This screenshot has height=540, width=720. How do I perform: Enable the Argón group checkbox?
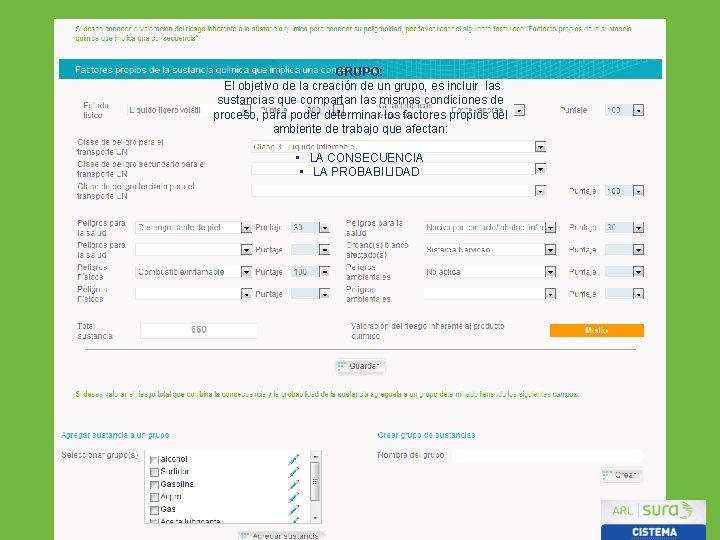[x=154, y=497]
